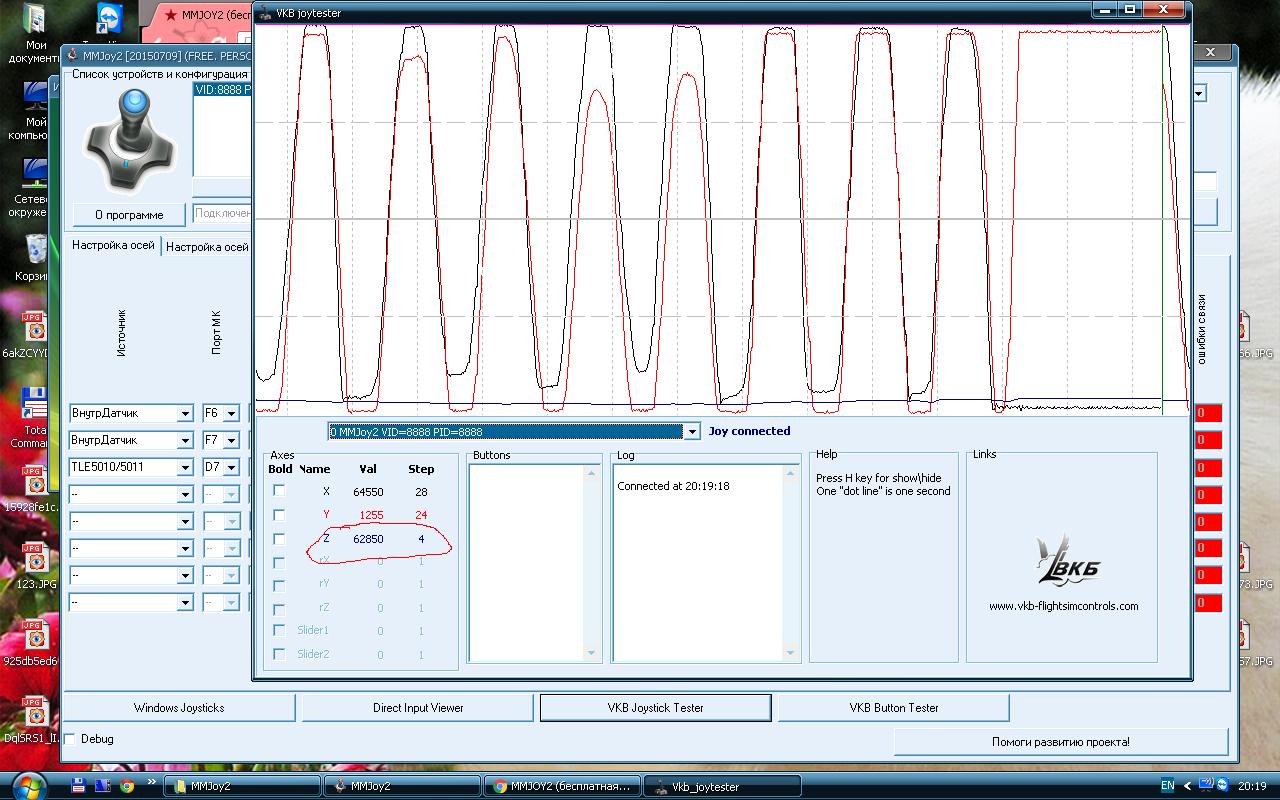Click the VKB joytester title bar icon
The height and width of the screenshot is (800, 1280).
point(265,12)
